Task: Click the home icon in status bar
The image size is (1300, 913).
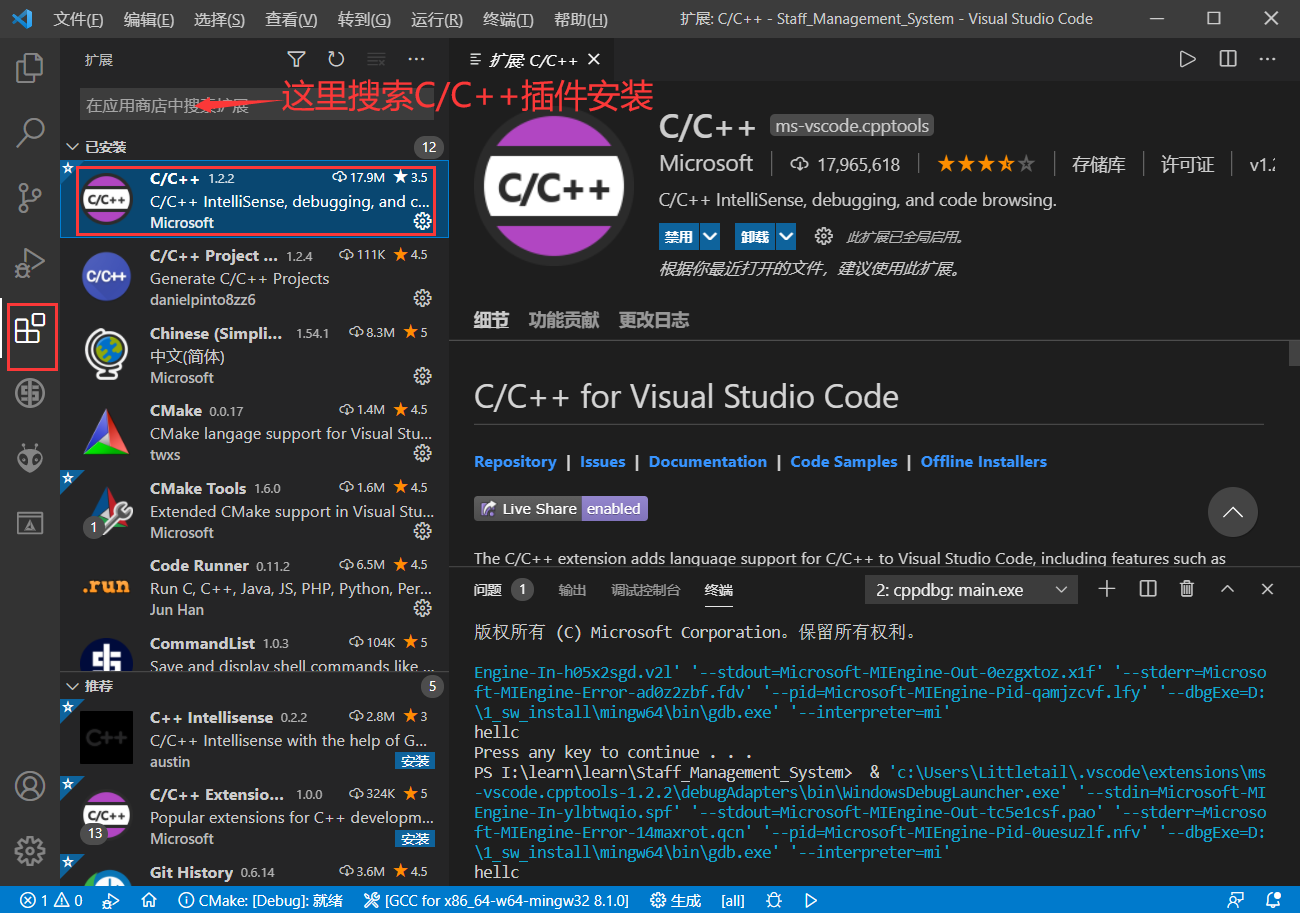Action: [149, 900]
